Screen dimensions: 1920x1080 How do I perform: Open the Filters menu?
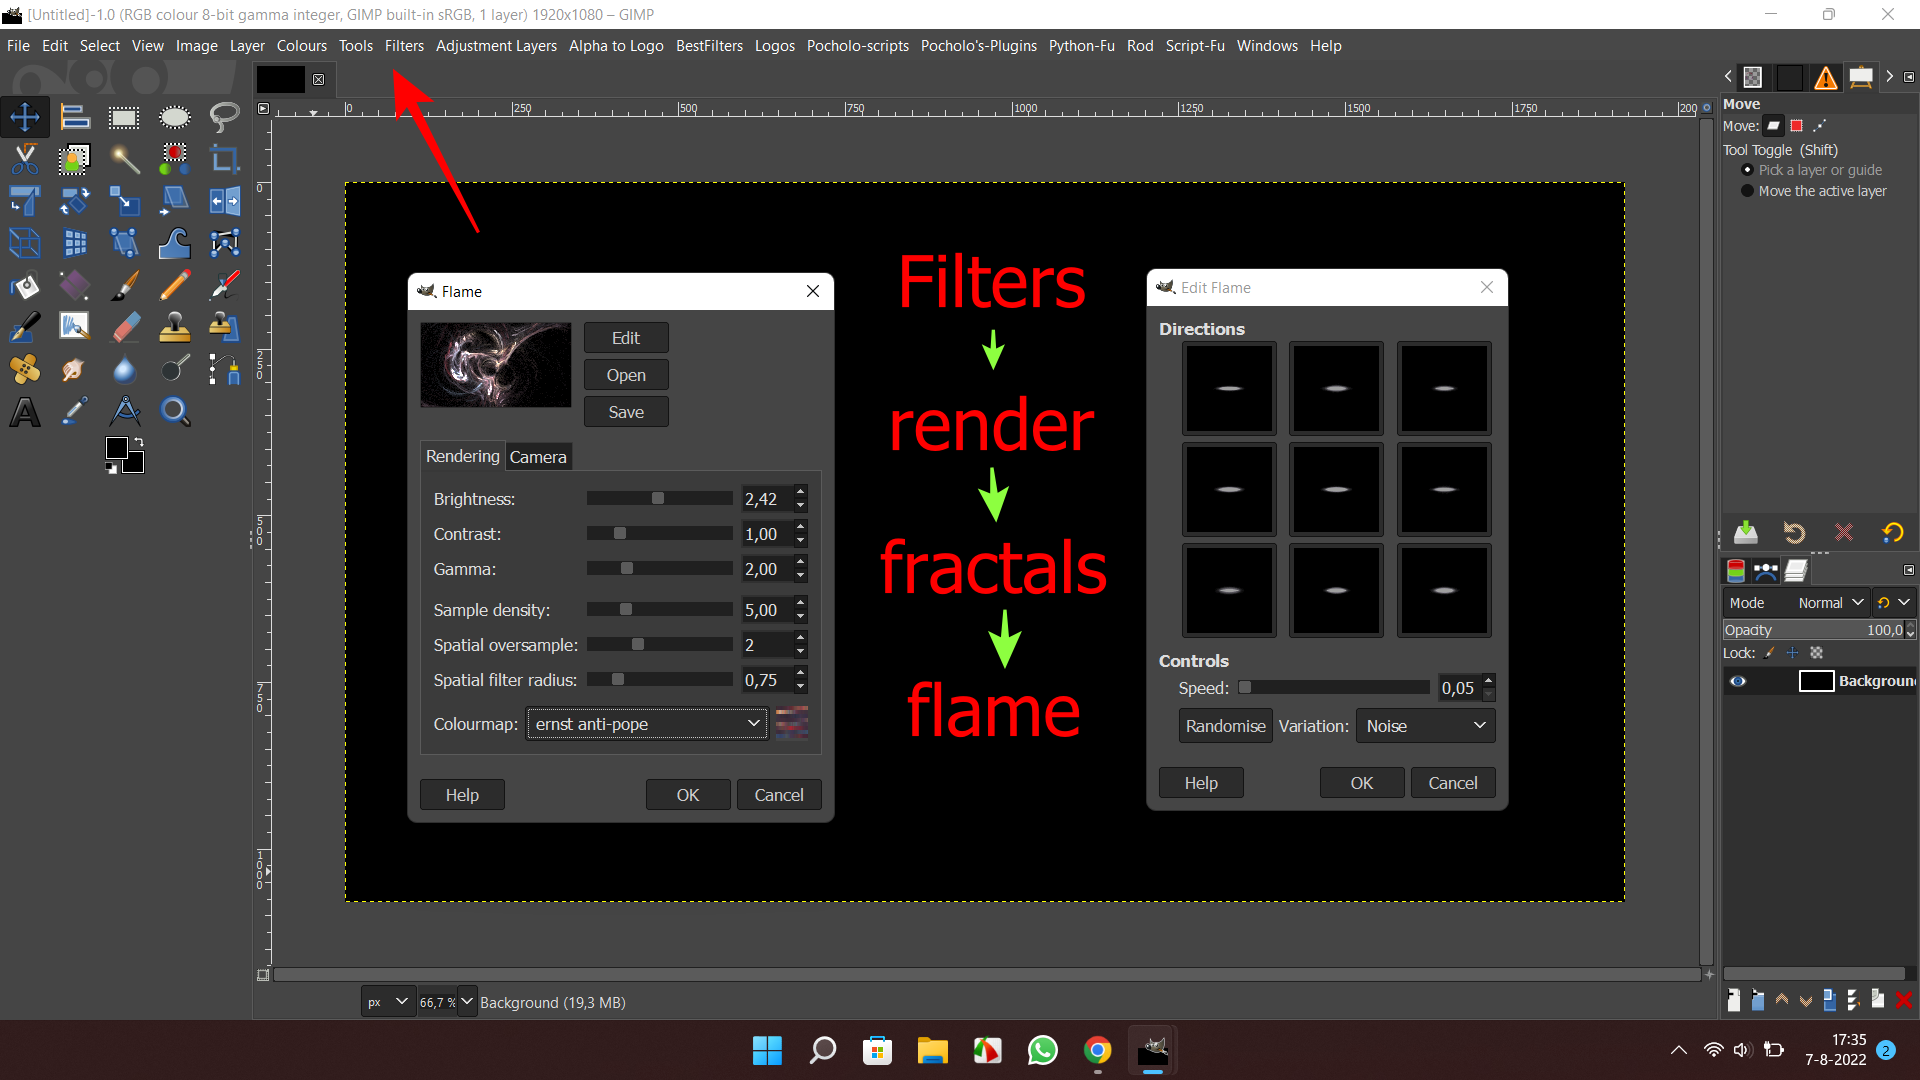click(404, 46)
